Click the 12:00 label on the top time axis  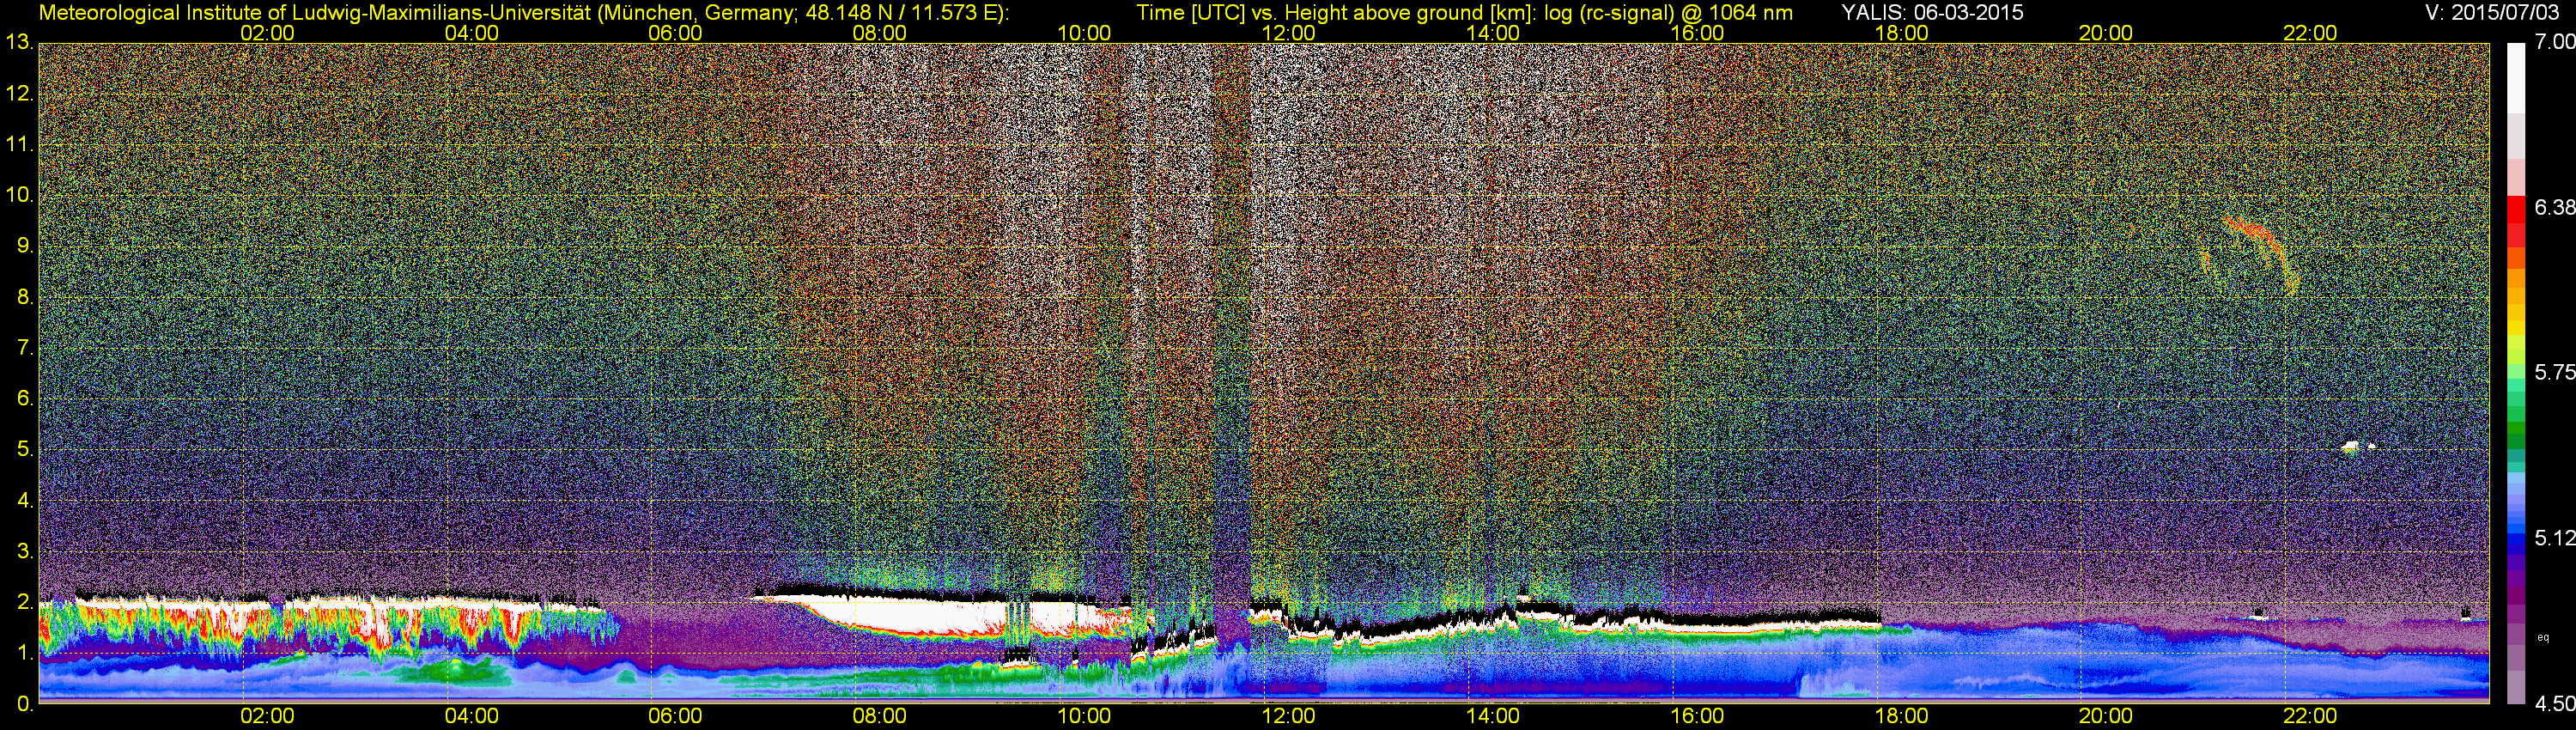(1288, 33)
